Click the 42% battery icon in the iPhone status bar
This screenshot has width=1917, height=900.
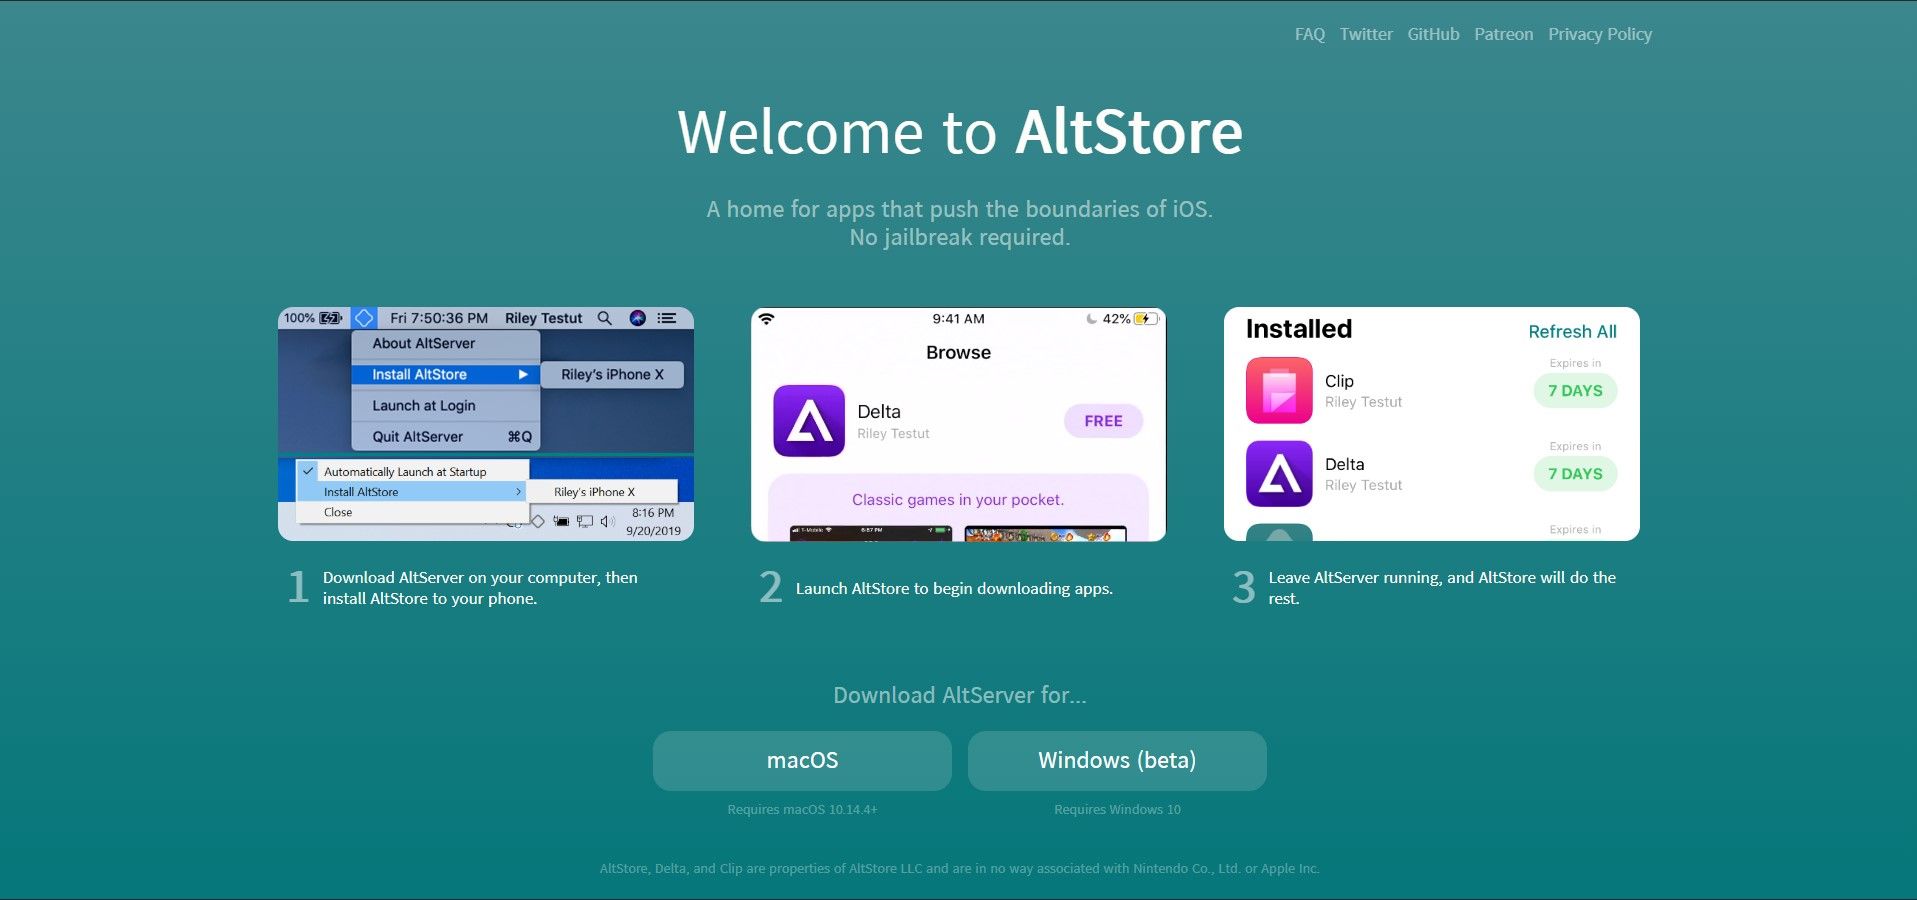point(1145,319)
